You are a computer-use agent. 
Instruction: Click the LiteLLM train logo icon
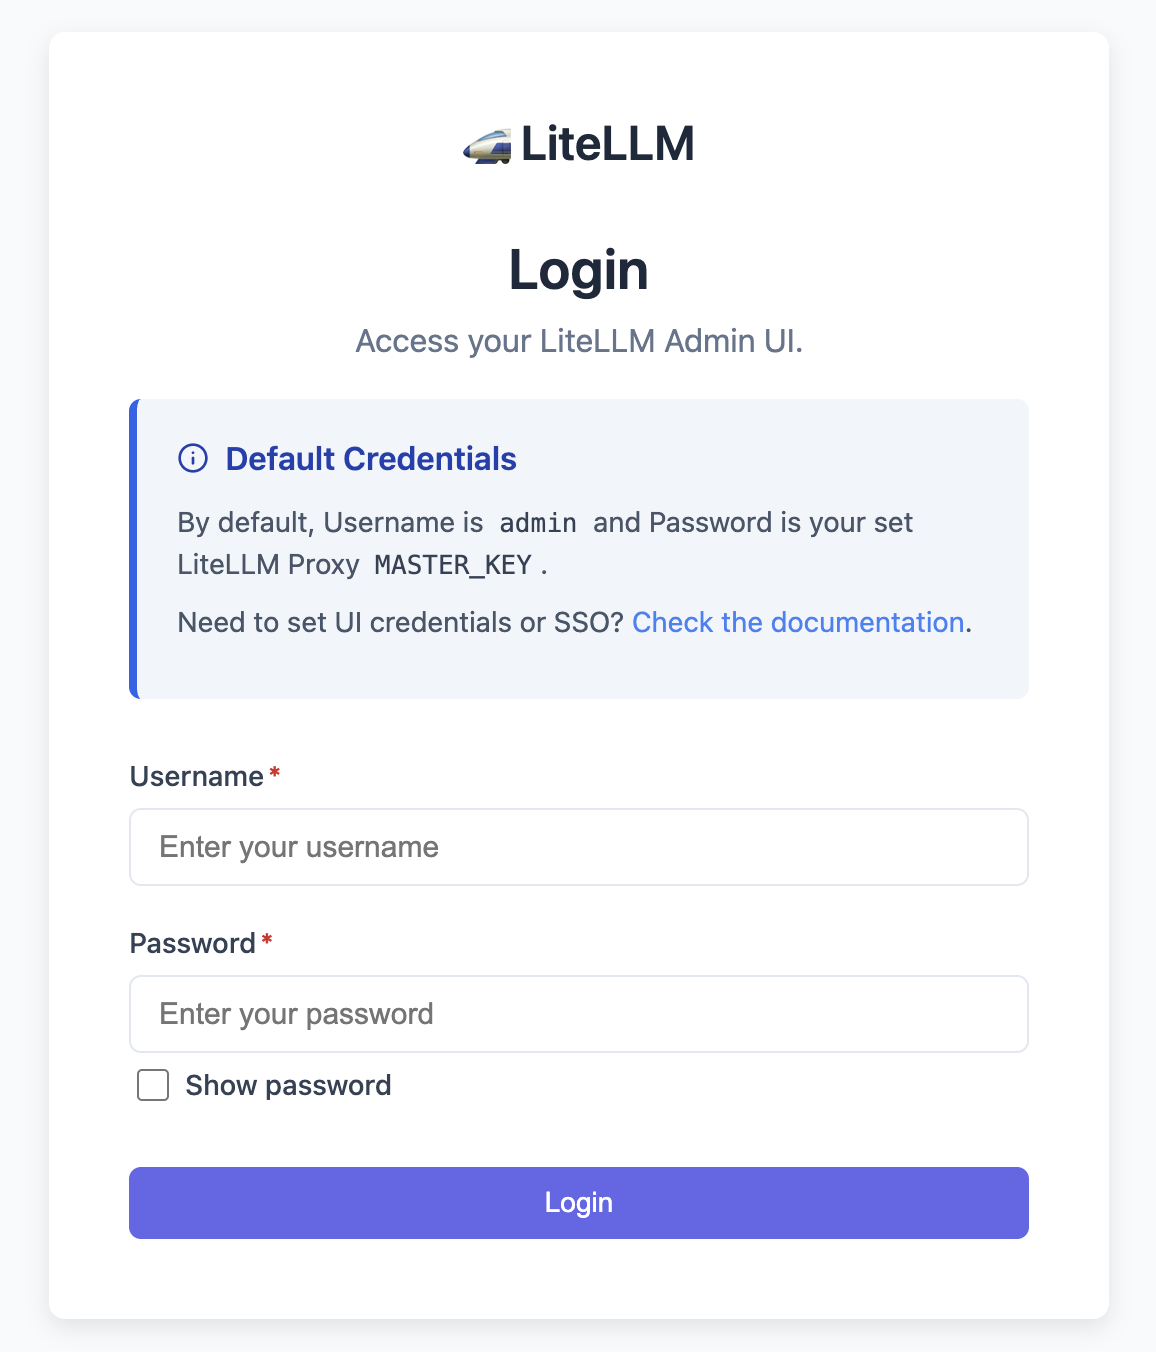point(487,145)
